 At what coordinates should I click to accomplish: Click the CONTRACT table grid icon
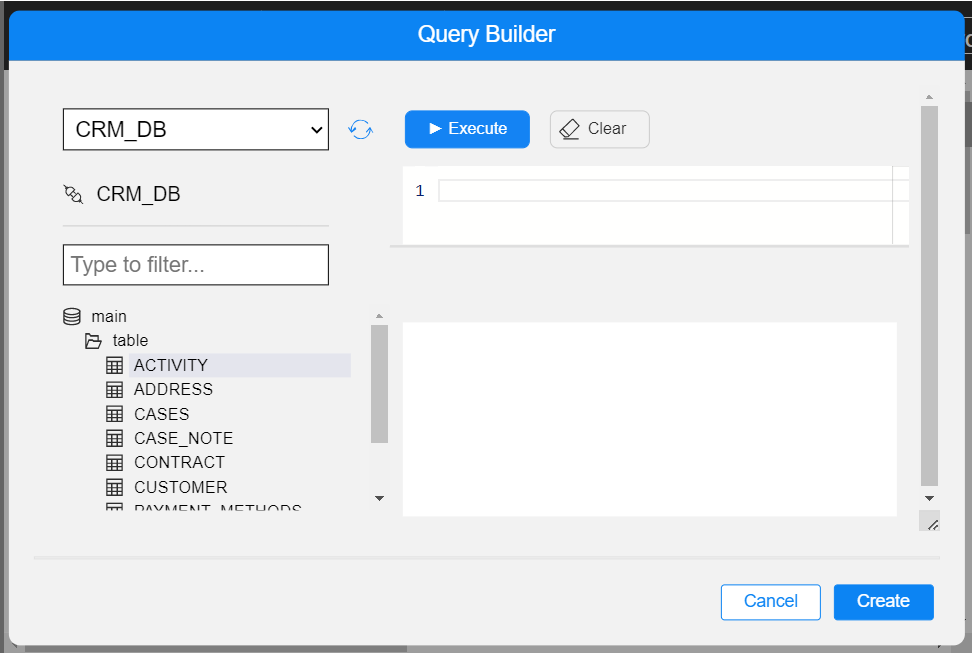click(115, 462)
